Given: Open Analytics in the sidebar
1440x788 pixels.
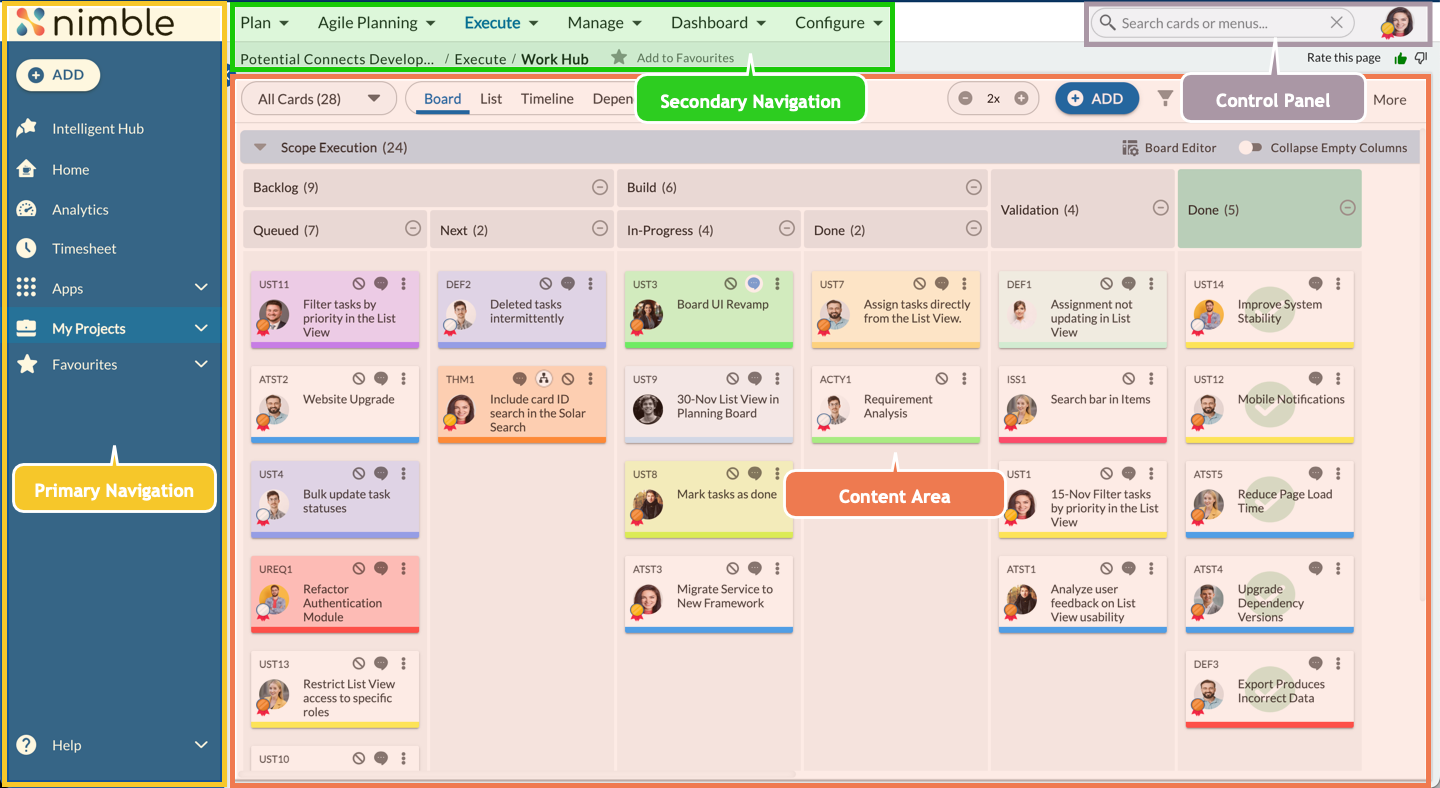Looking at the screenshot, I should pos(80,210).
